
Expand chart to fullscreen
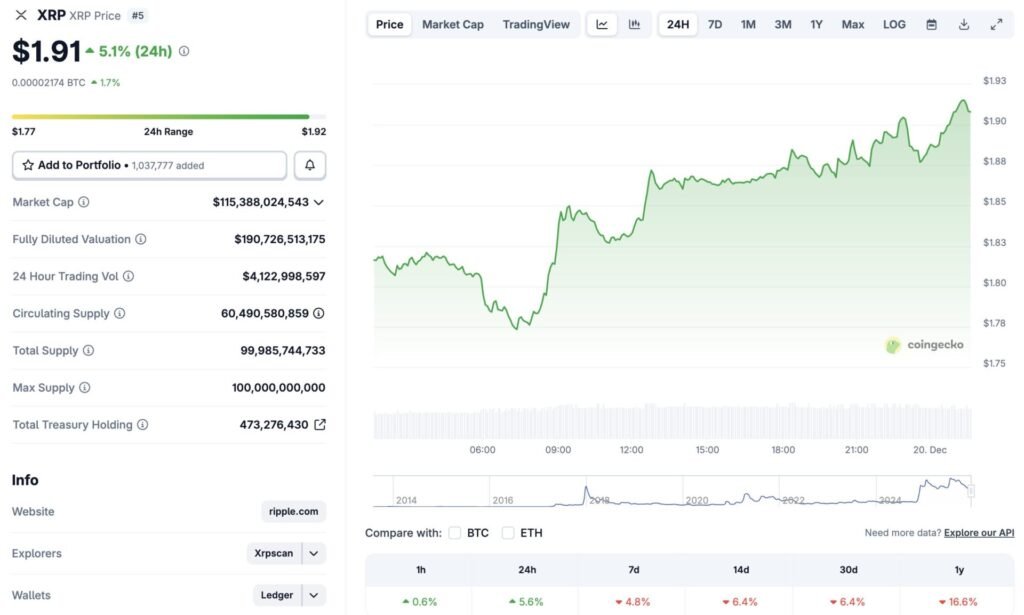tap(995, 23)
